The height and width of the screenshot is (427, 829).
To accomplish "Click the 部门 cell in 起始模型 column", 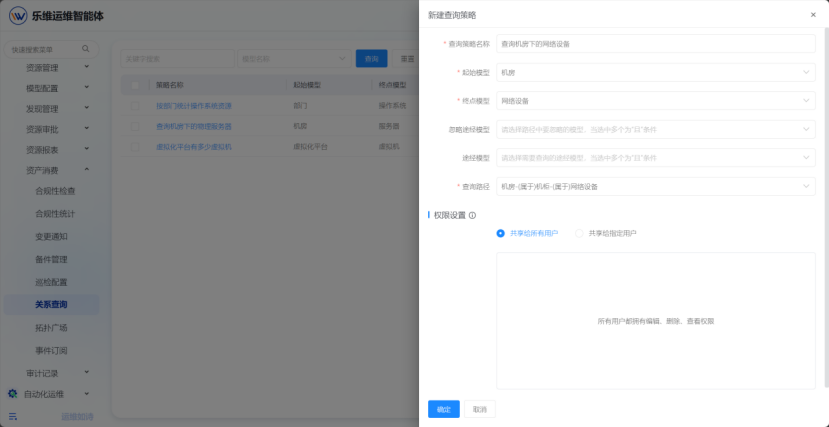I will coord(300,106).
